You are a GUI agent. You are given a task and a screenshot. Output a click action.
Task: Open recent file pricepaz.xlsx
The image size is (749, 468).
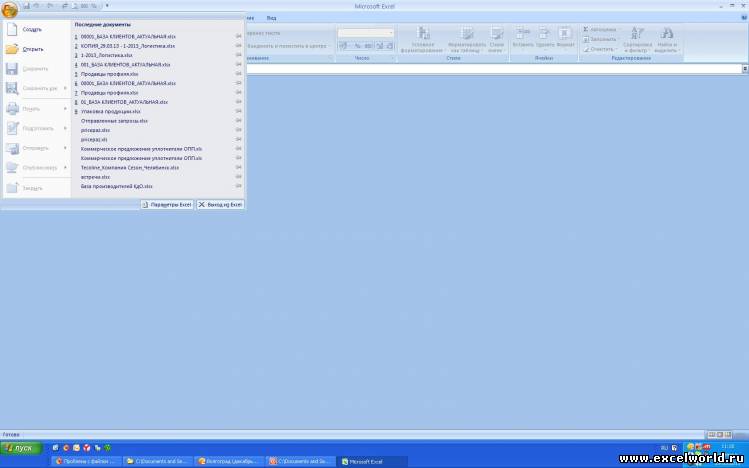[x=95, y=130]
